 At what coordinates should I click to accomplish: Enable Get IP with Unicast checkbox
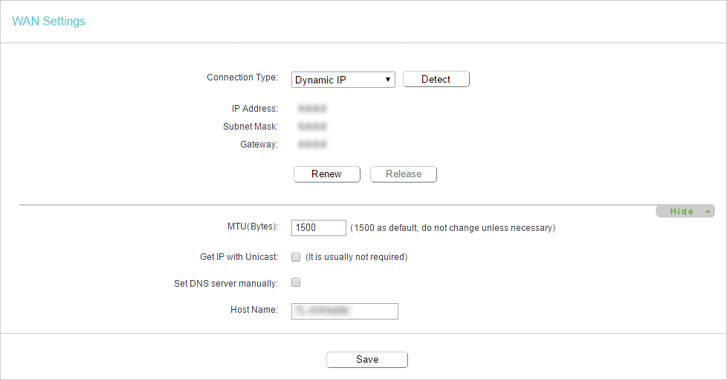pos(296,257)
